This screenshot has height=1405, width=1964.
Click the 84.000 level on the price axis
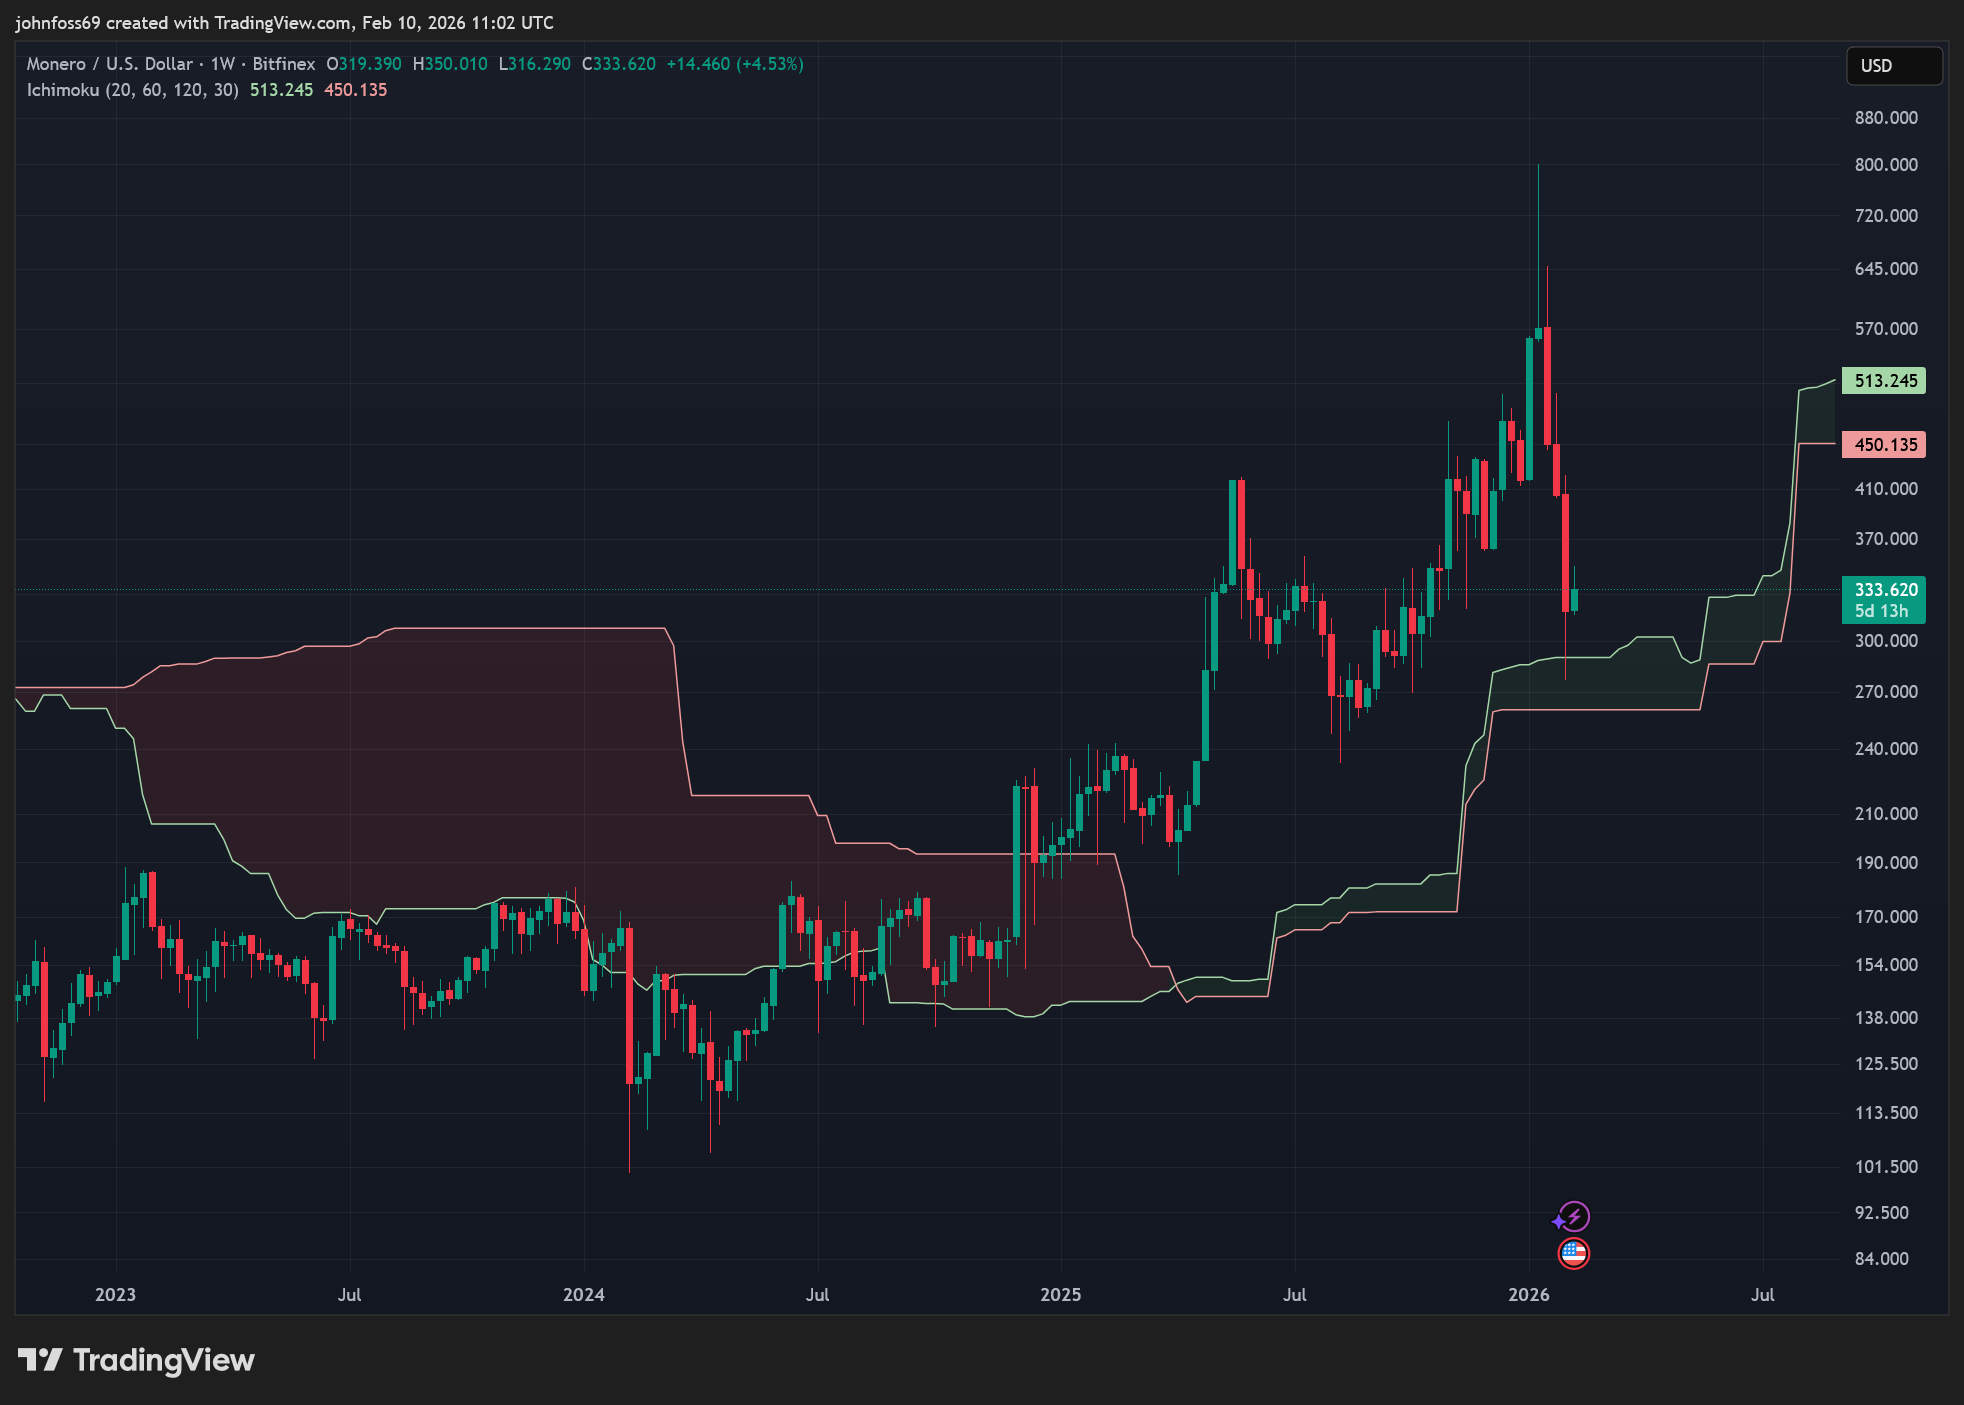(x=1881, y=1259)
